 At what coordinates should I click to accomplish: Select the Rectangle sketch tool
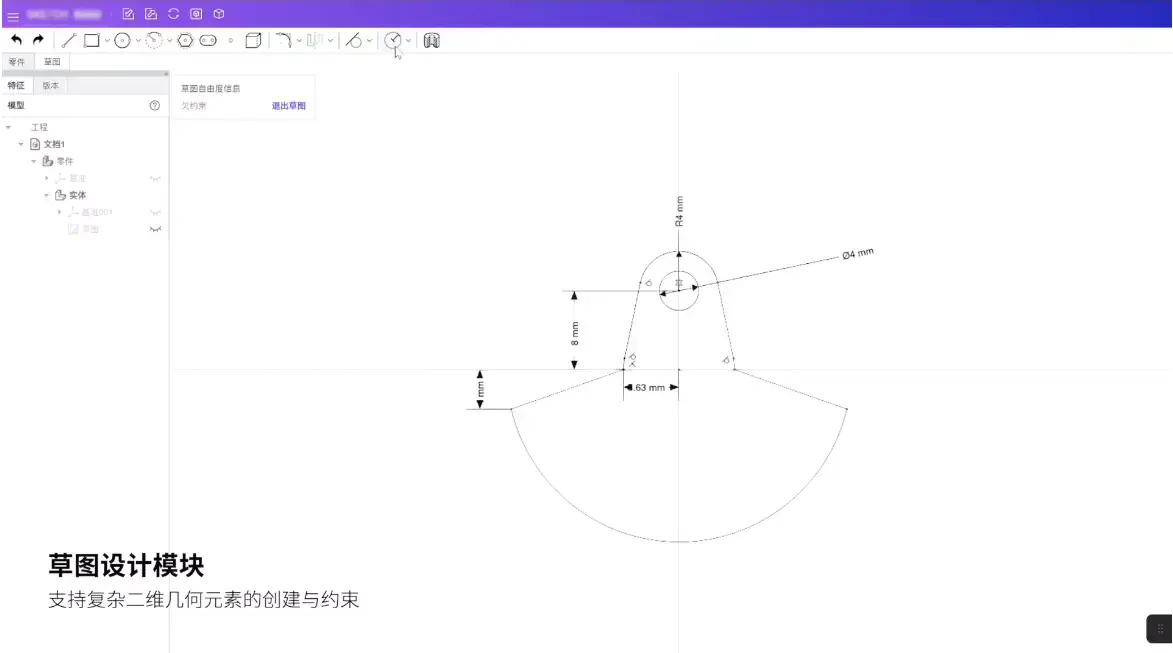[x=90, y=40]
